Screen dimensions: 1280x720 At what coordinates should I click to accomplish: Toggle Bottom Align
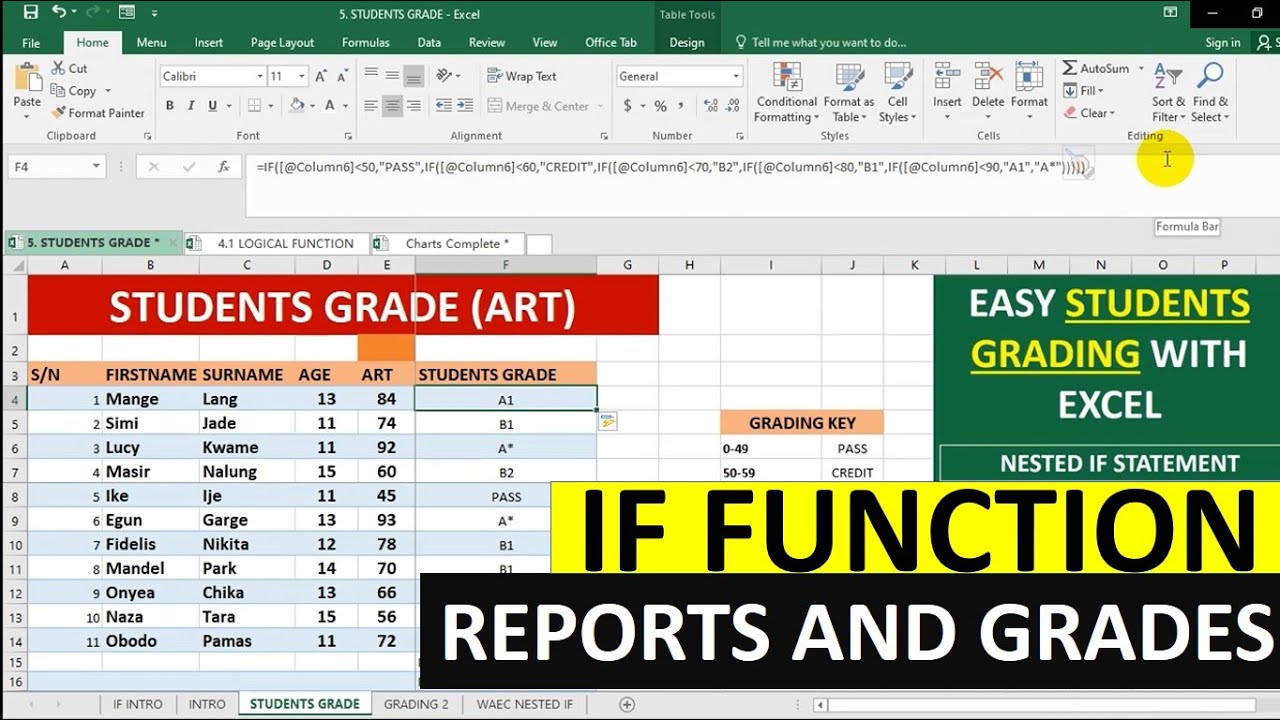(413, 76)
